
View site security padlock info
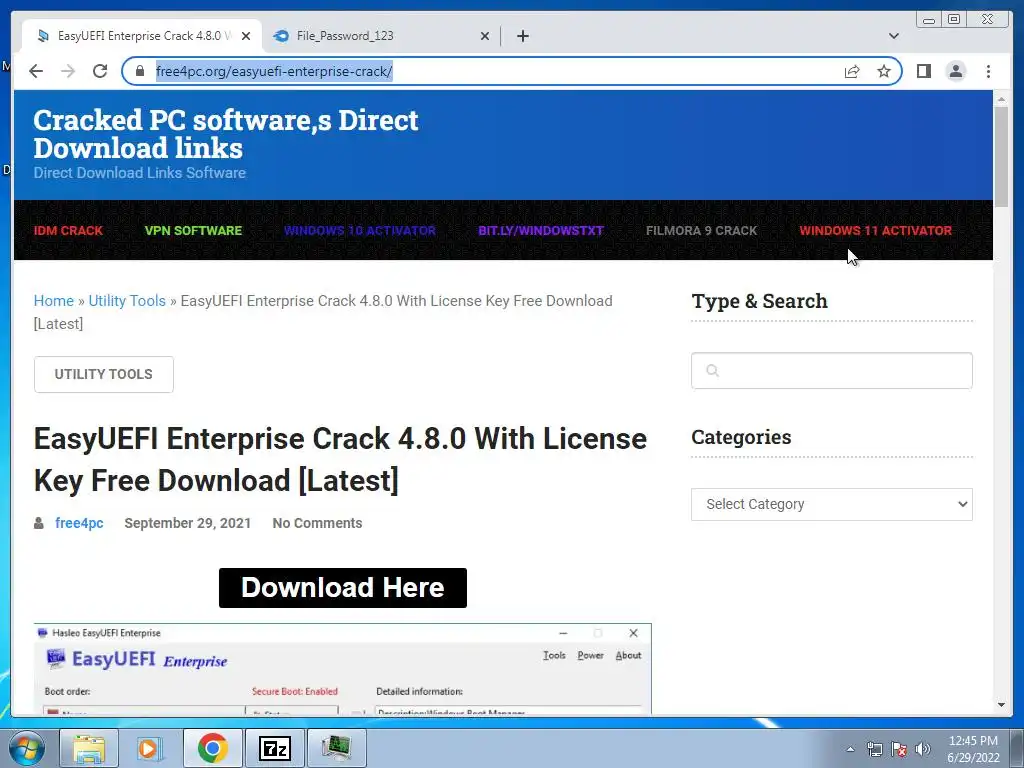pyautogui.click(x=140, y=71)
